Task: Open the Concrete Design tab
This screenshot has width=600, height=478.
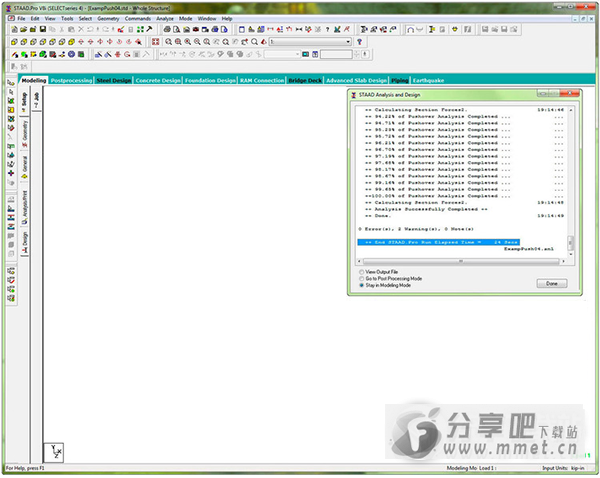Action: (158, 80)
